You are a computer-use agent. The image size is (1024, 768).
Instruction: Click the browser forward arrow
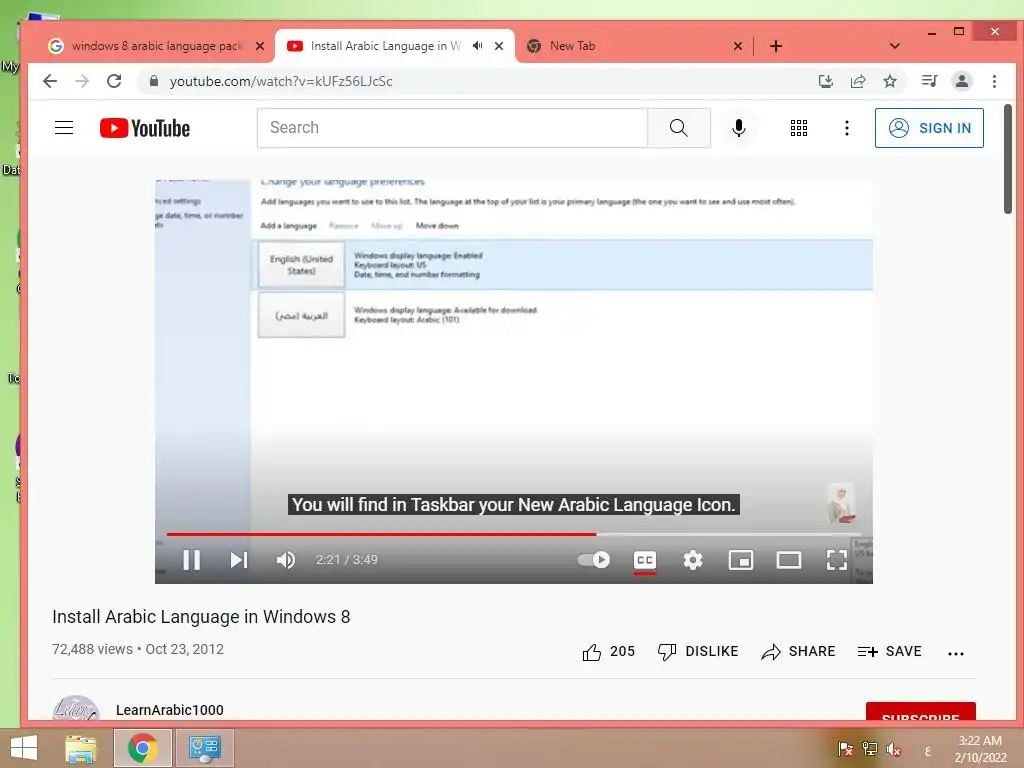point(82,81)
